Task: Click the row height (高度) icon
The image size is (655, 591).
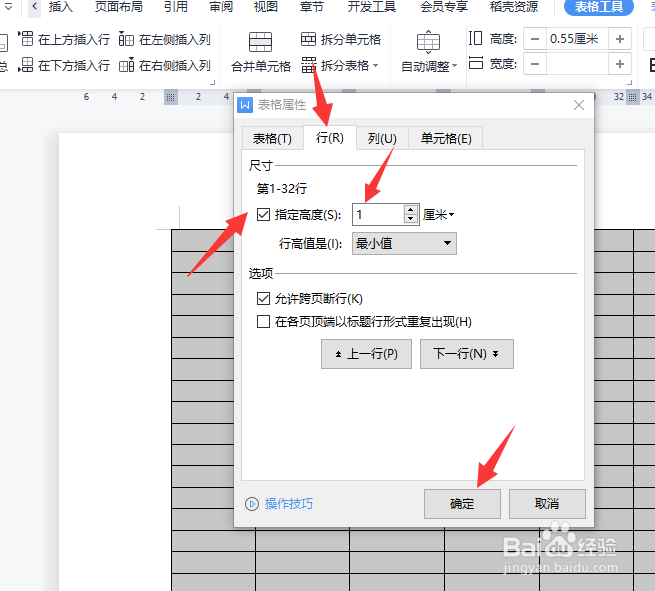Action: 475,38
